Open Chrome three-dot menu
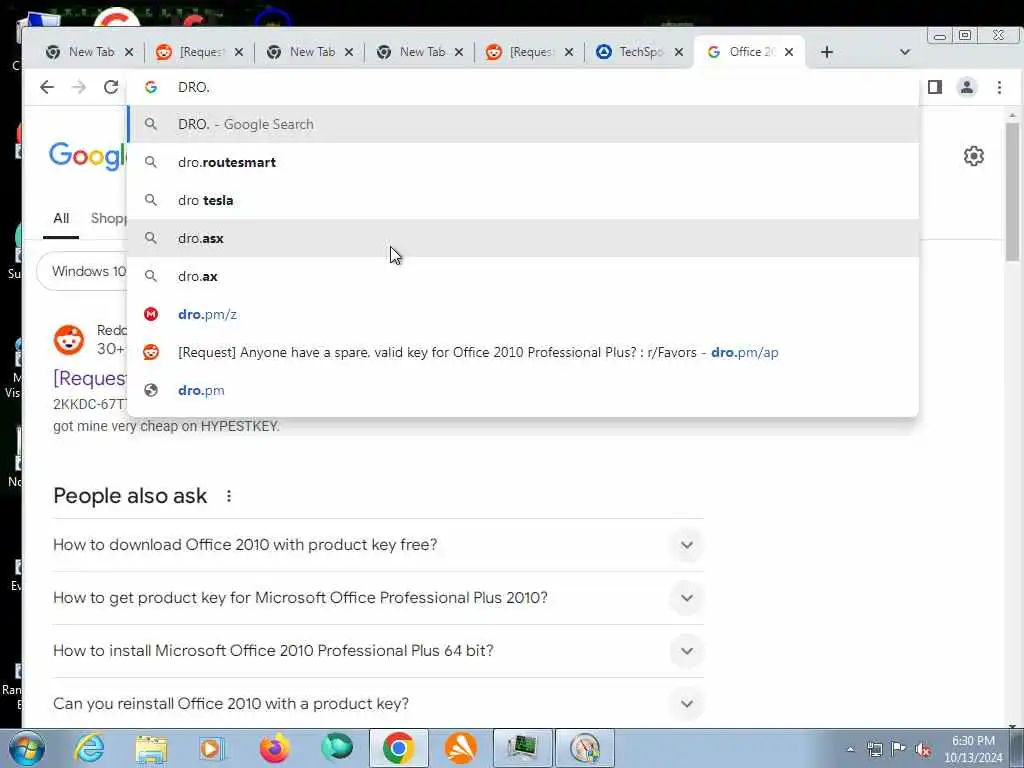The height and width of the screenshot is (768, 1024). point(999,87)
